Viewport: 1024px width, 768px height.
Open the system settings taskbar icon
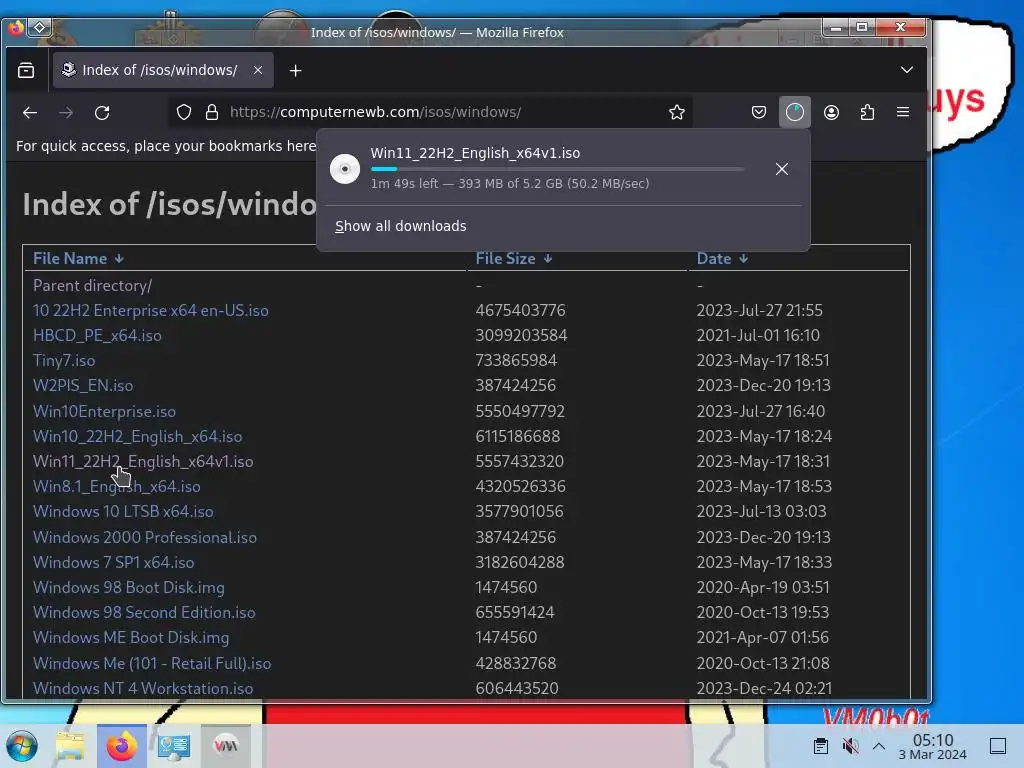pos(174,746)
